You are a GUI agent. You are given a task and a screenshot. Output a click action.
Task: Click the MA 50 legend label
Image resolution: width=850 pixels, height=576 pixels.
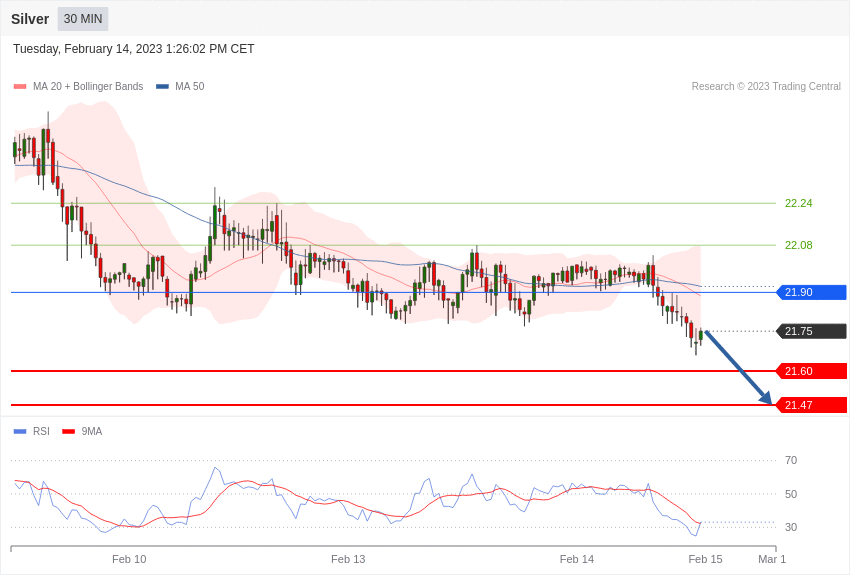(190, 87)
